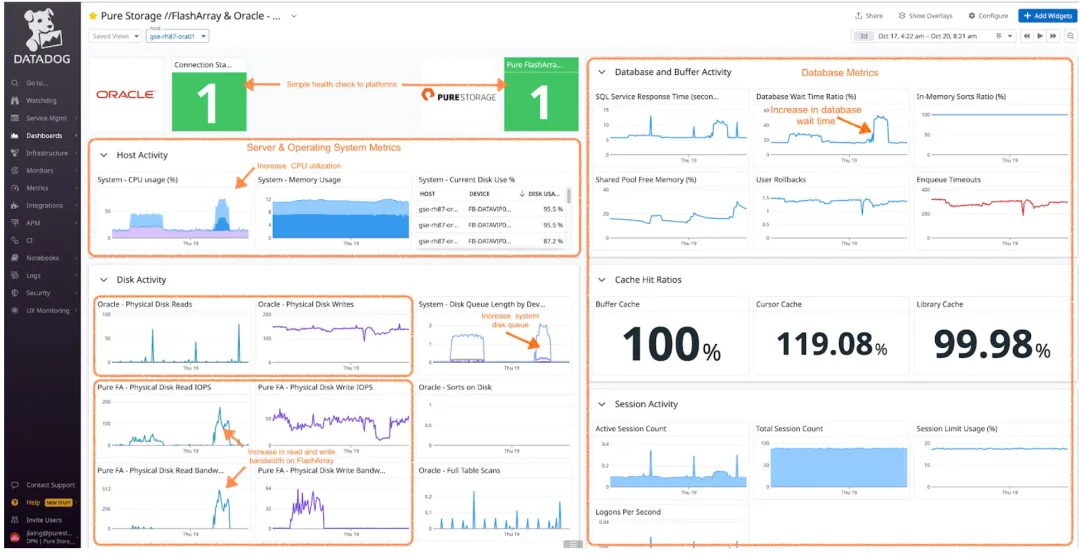Viewport: 1080px width, 557px height.
Task: Click the UX Monitoring sidebar icon
Action: (x=14, y=311)
